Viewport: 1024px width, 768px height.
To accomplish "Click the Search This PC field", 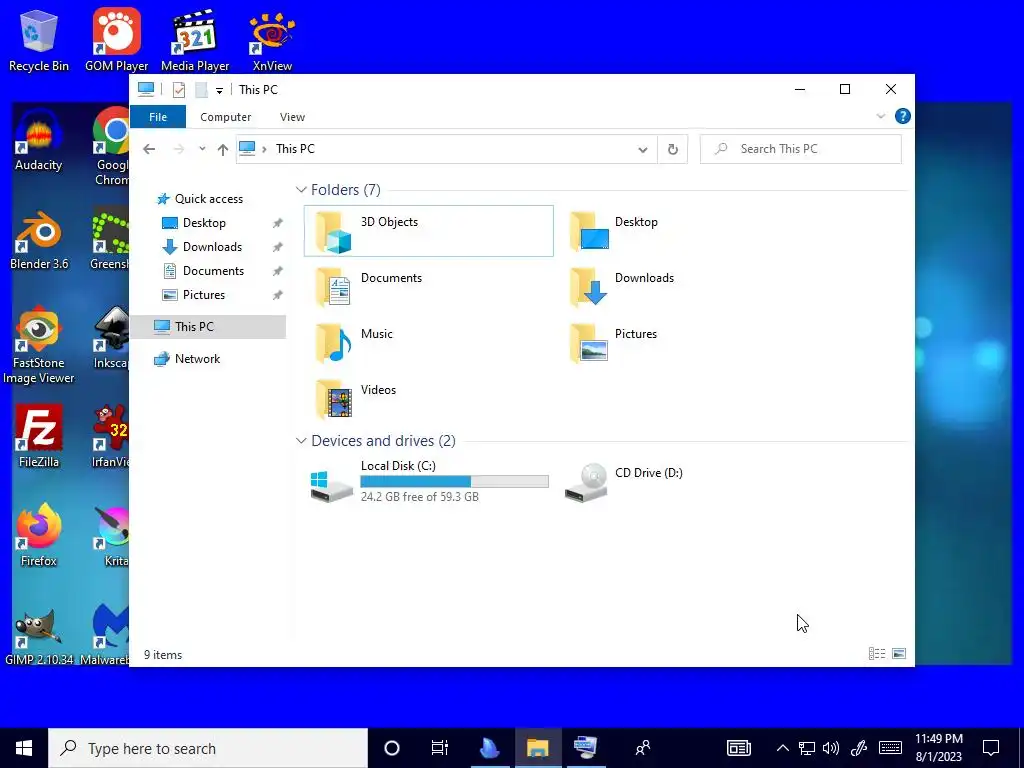I will pos(801,149).
